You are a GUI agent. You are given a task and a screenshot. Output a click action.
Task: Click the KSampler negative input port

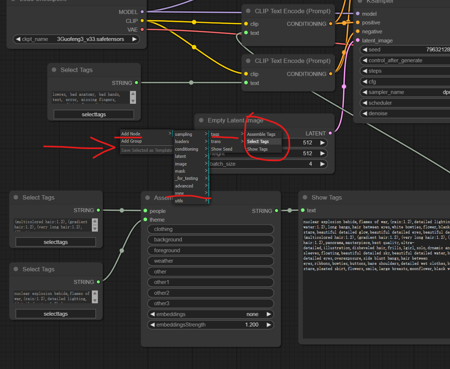[x=358, y=31]
